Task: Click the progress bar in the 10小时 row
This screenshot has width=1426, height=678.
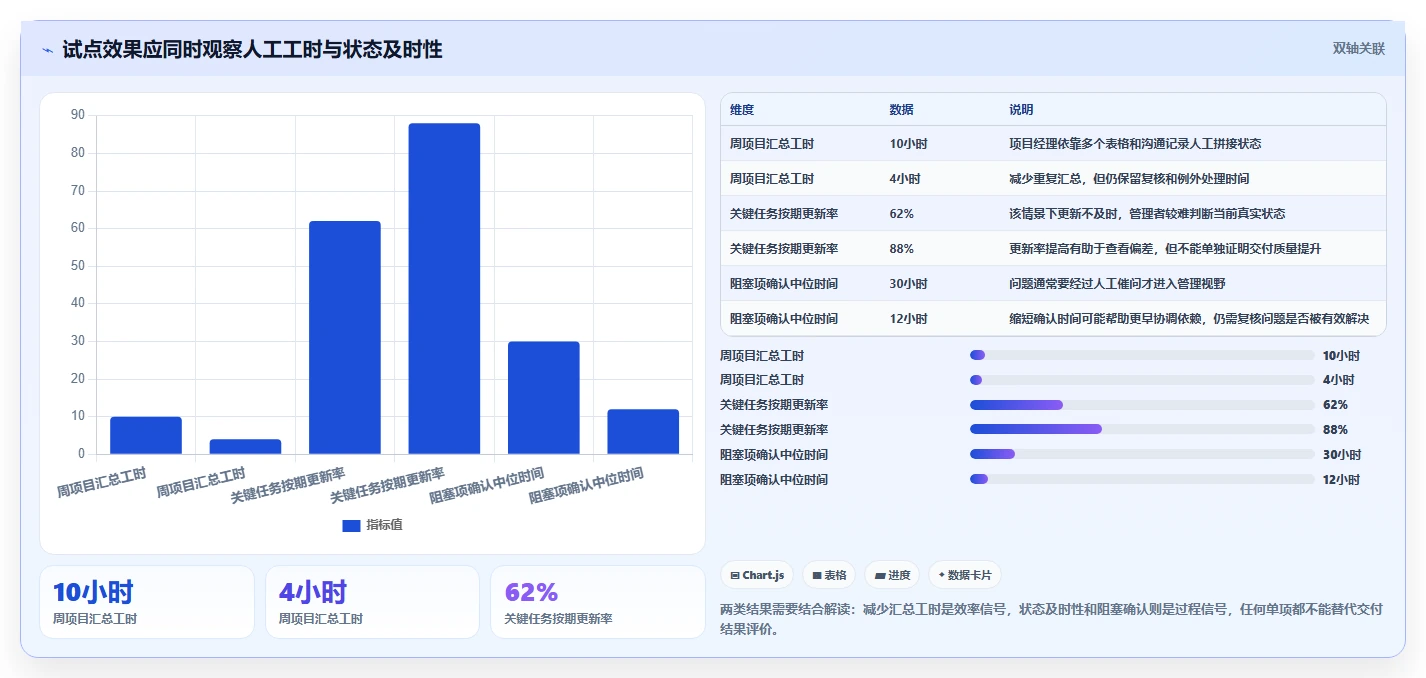Action: [1142, 355]
